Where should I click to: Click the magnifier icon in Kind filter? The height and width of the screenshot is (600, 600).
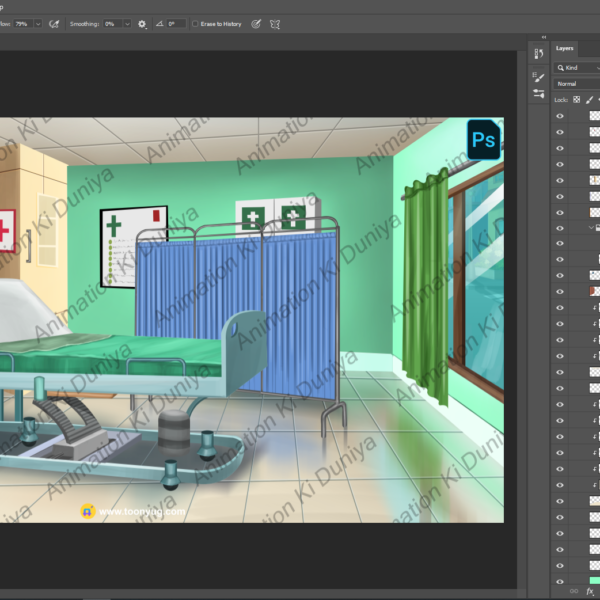pyautogui.click(x=561, y=68)
